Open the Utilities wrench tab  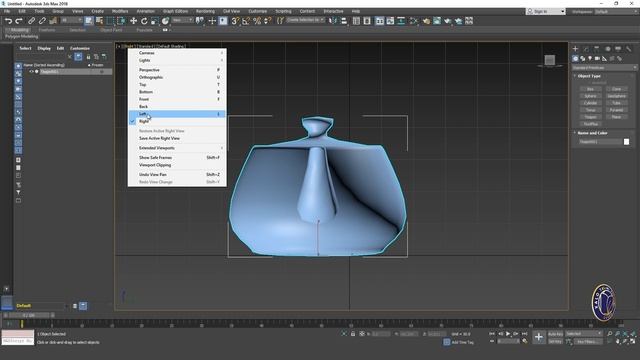(x=629, y=49)
